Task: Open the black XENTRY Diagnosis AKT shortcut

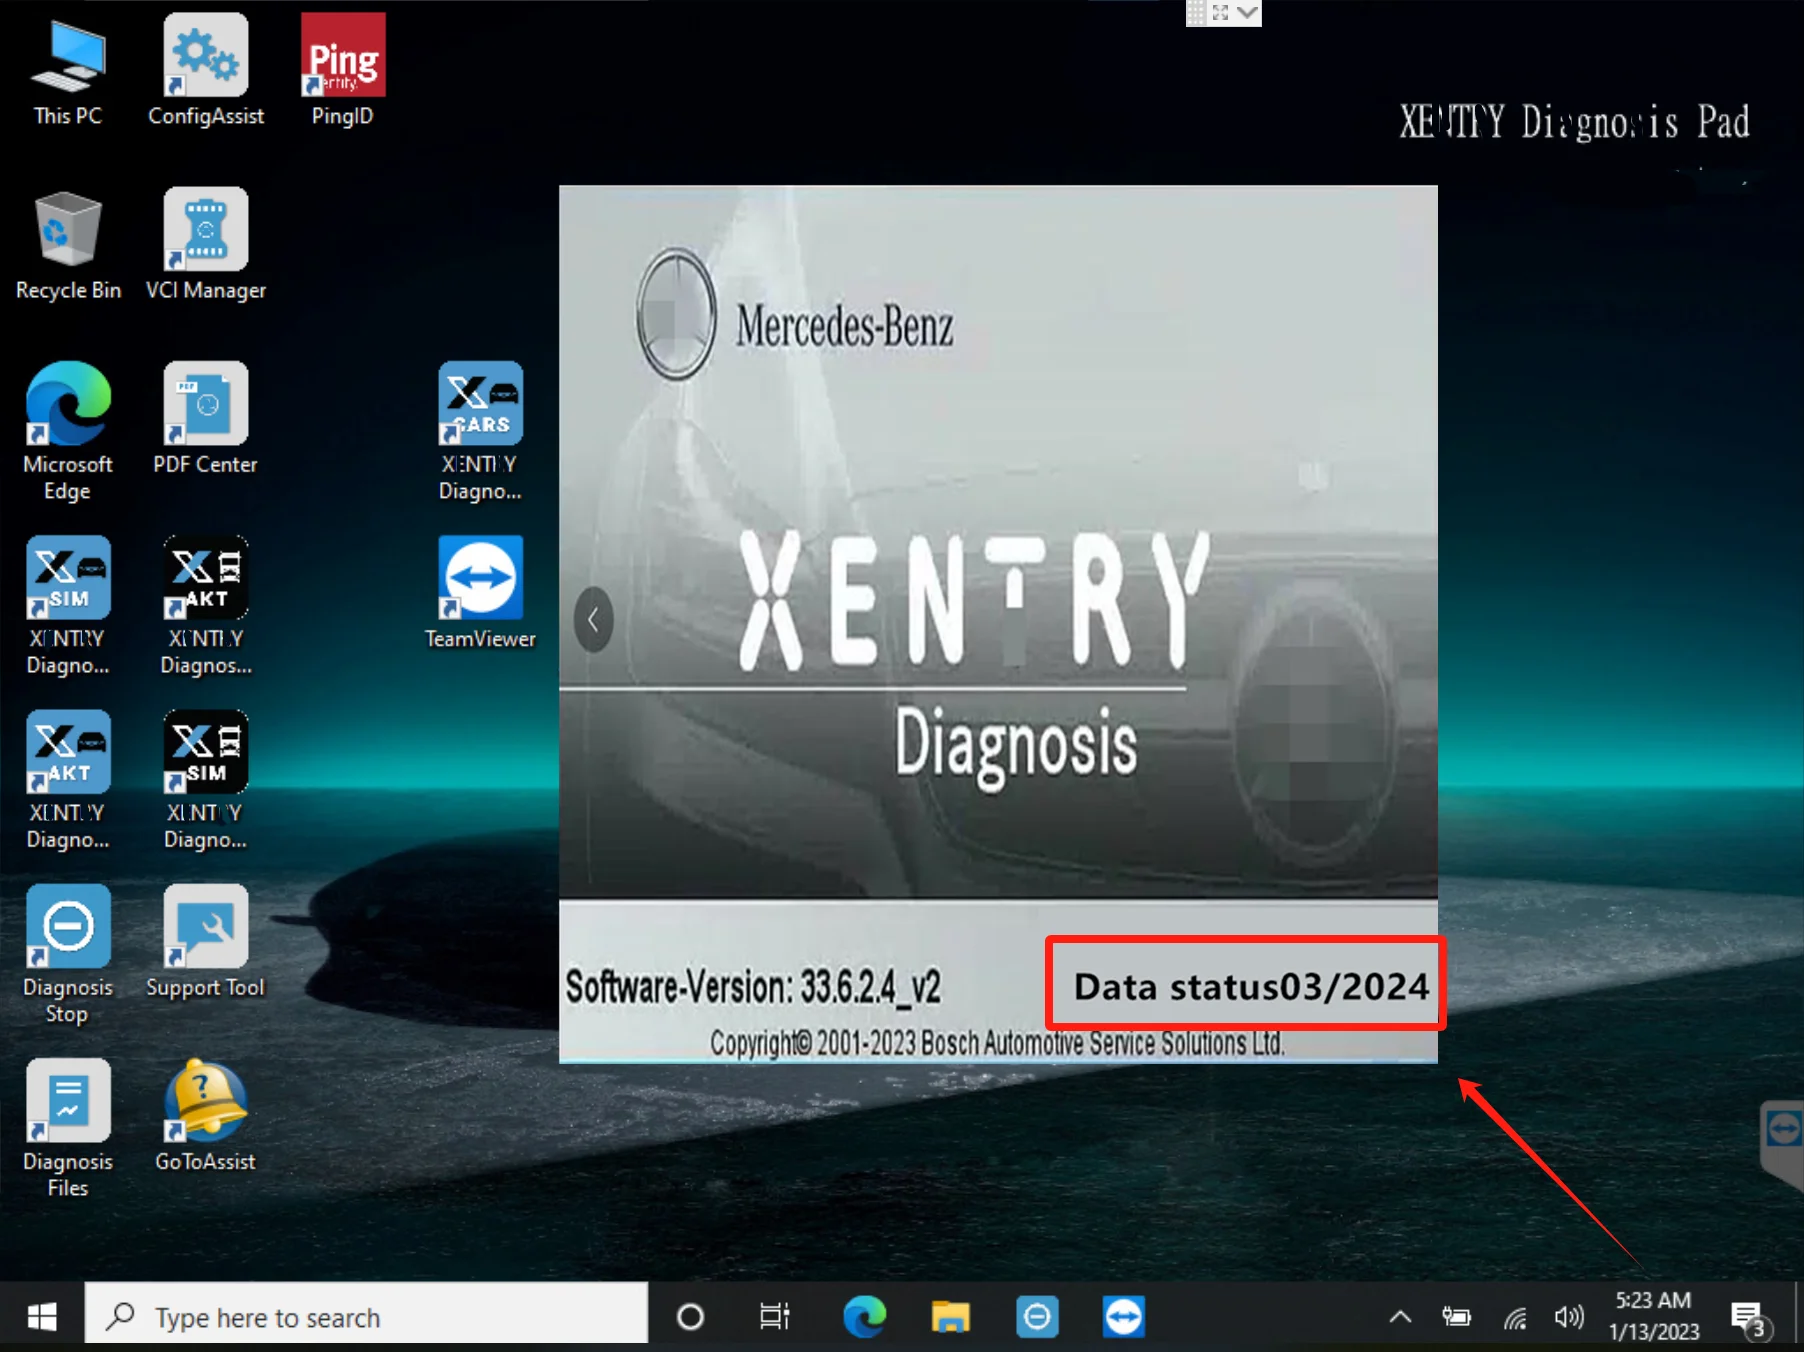Action: tap(205, 580)
